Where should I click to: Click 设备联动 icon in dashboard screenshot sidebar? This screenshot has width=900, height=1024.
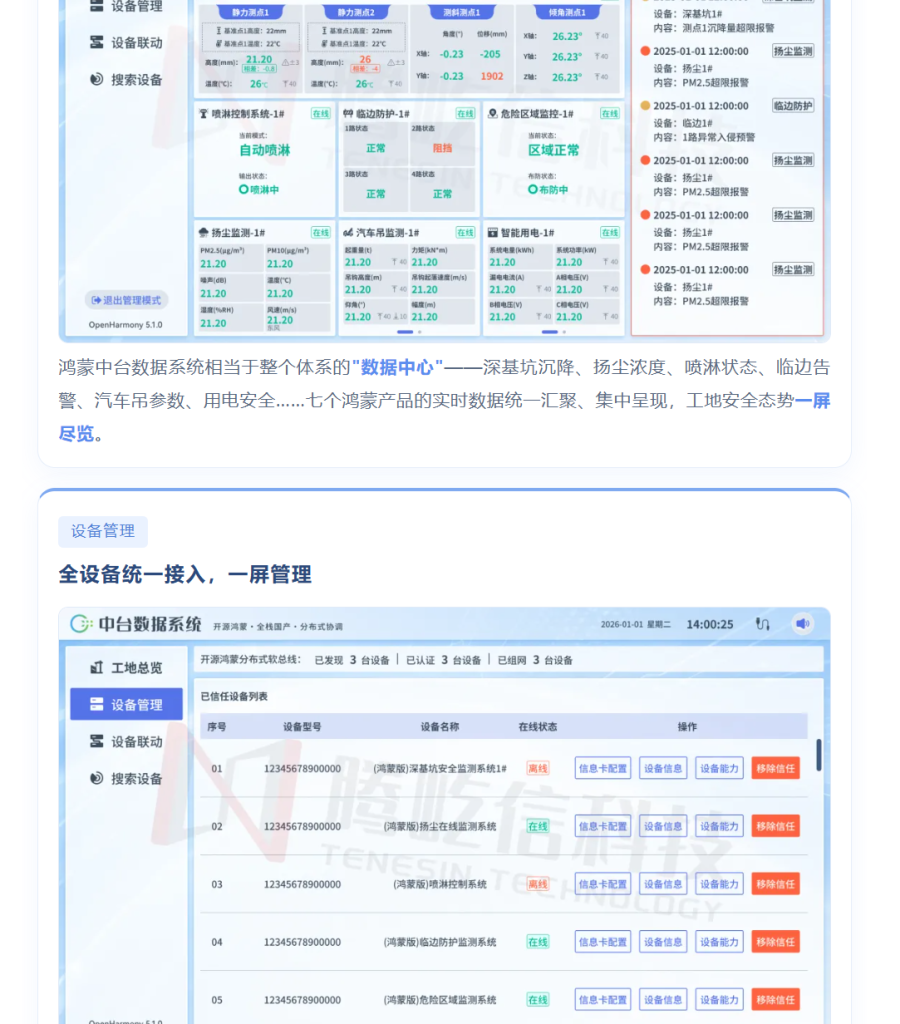pos(97,42)
